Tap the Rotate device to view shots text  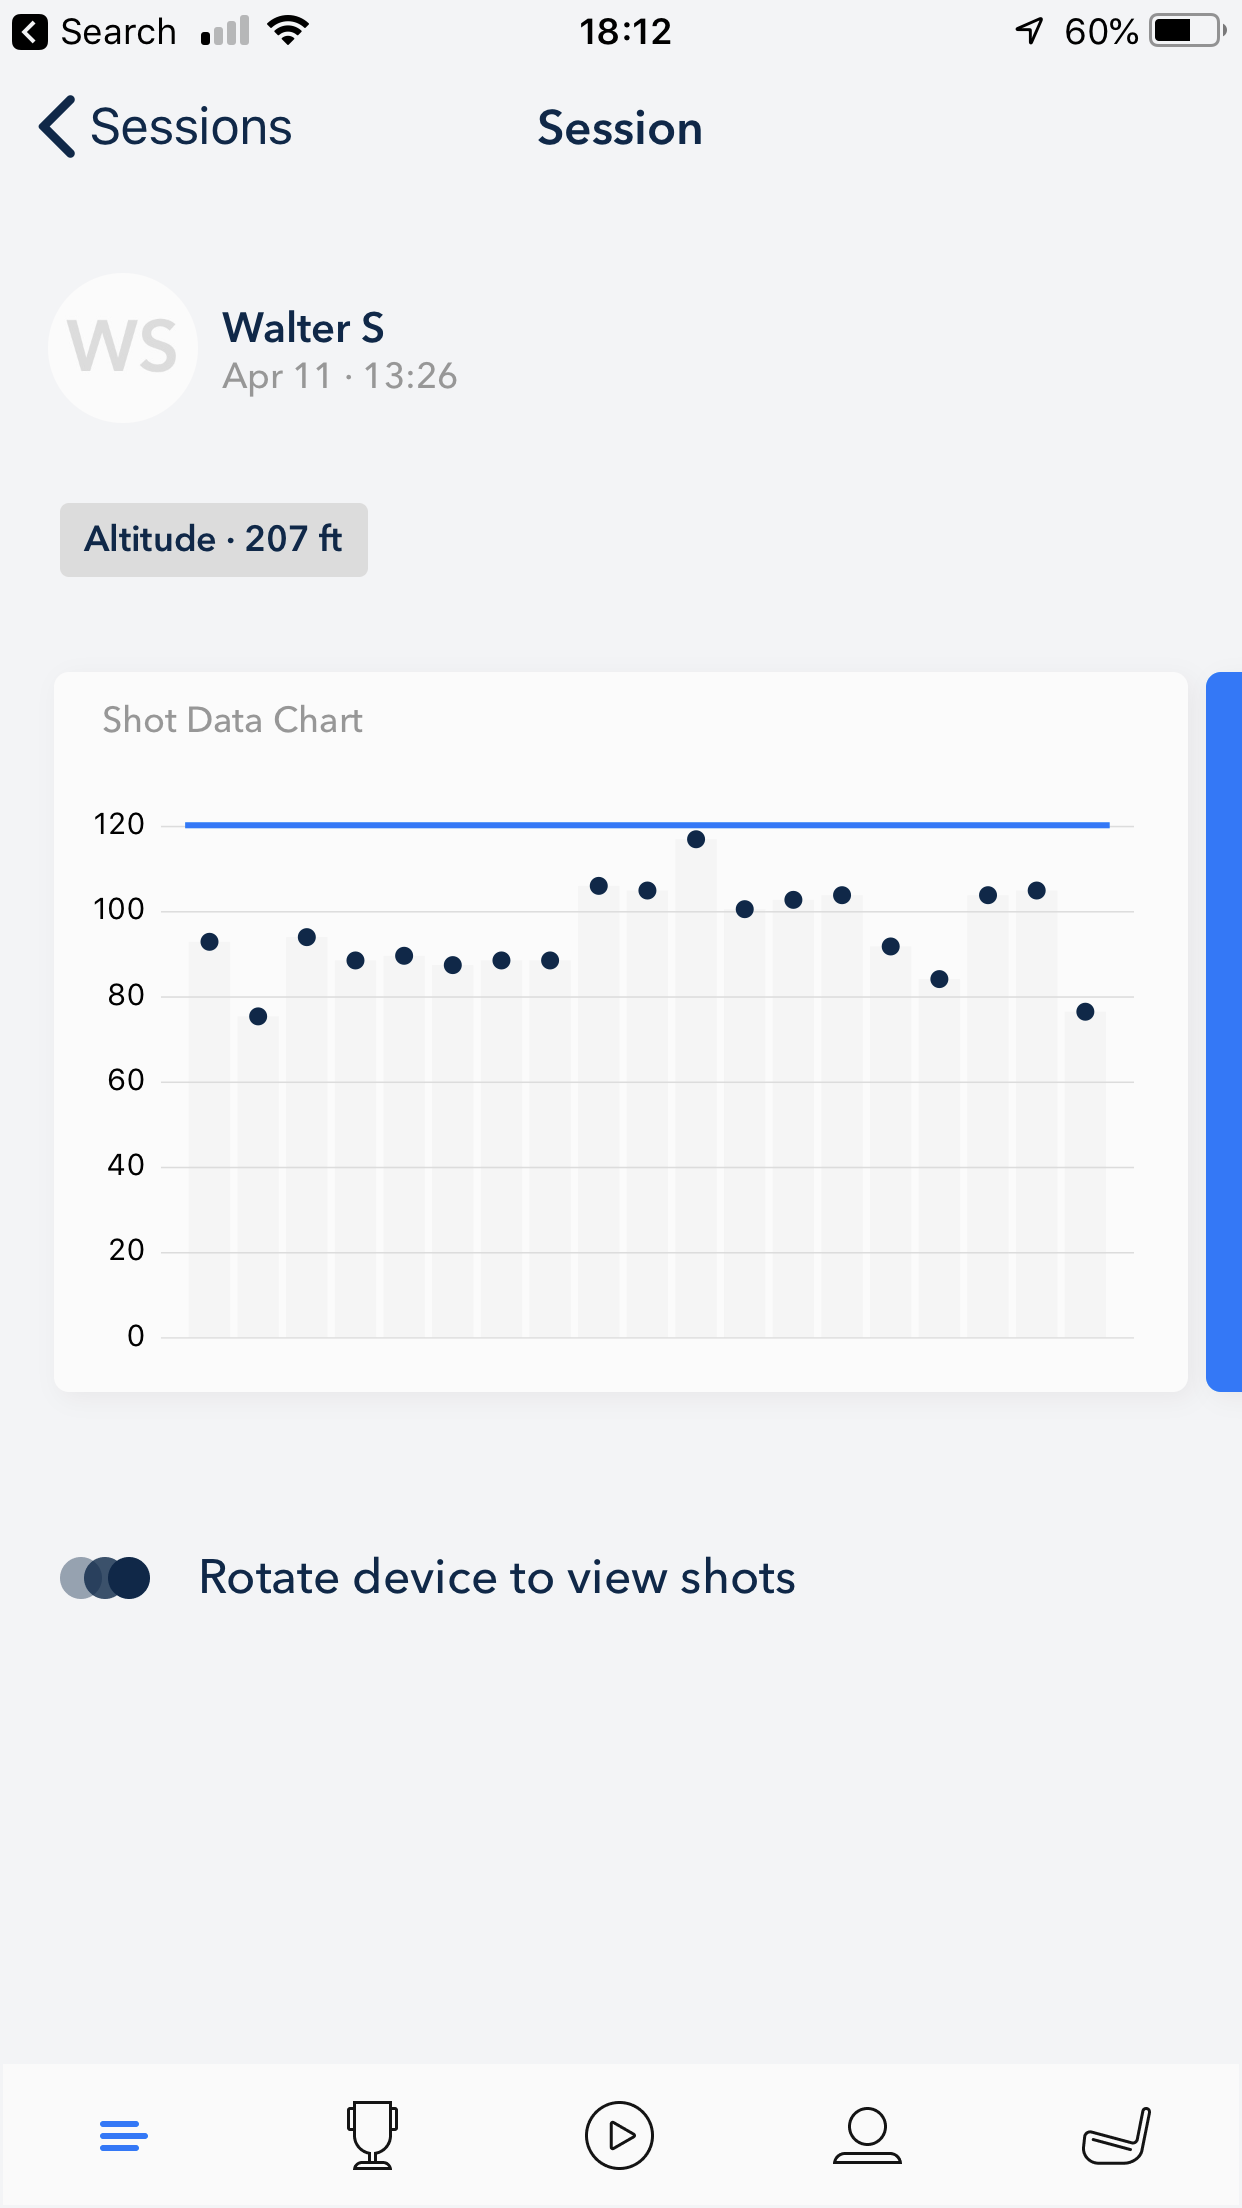tap(497, 1578)
